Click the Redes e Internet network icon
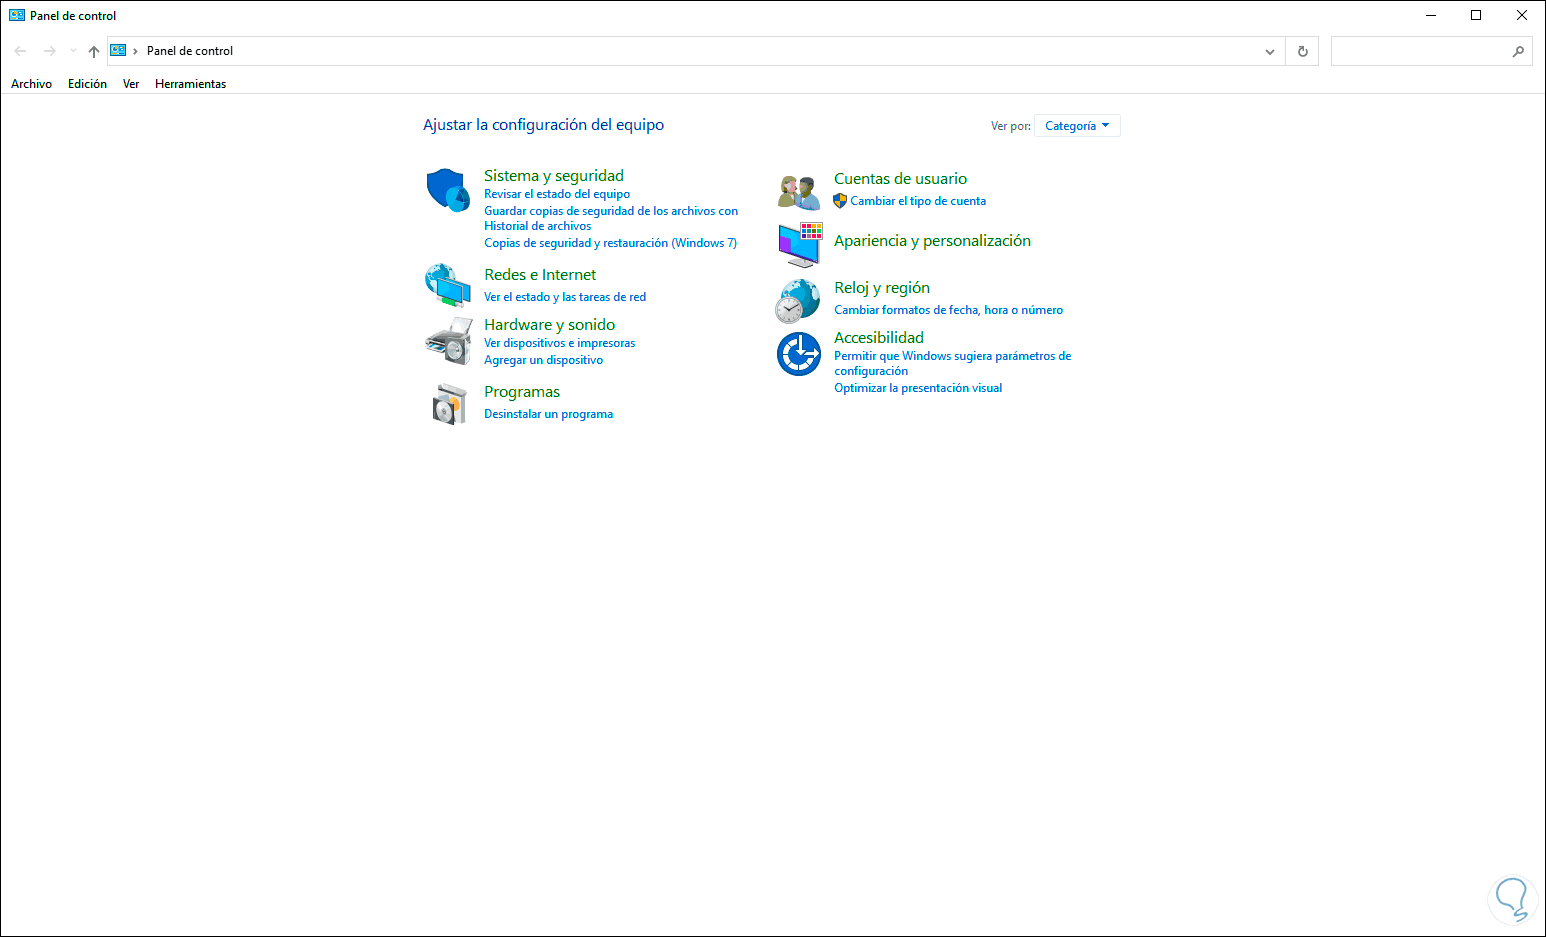Image resolution: width=1546 pixels, height=937 pixels. click(448, 285)
